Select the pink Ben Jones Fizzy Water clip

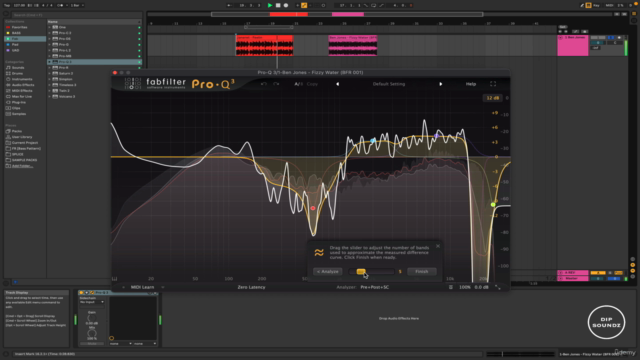pyautogui.click(x=353, y=45)
